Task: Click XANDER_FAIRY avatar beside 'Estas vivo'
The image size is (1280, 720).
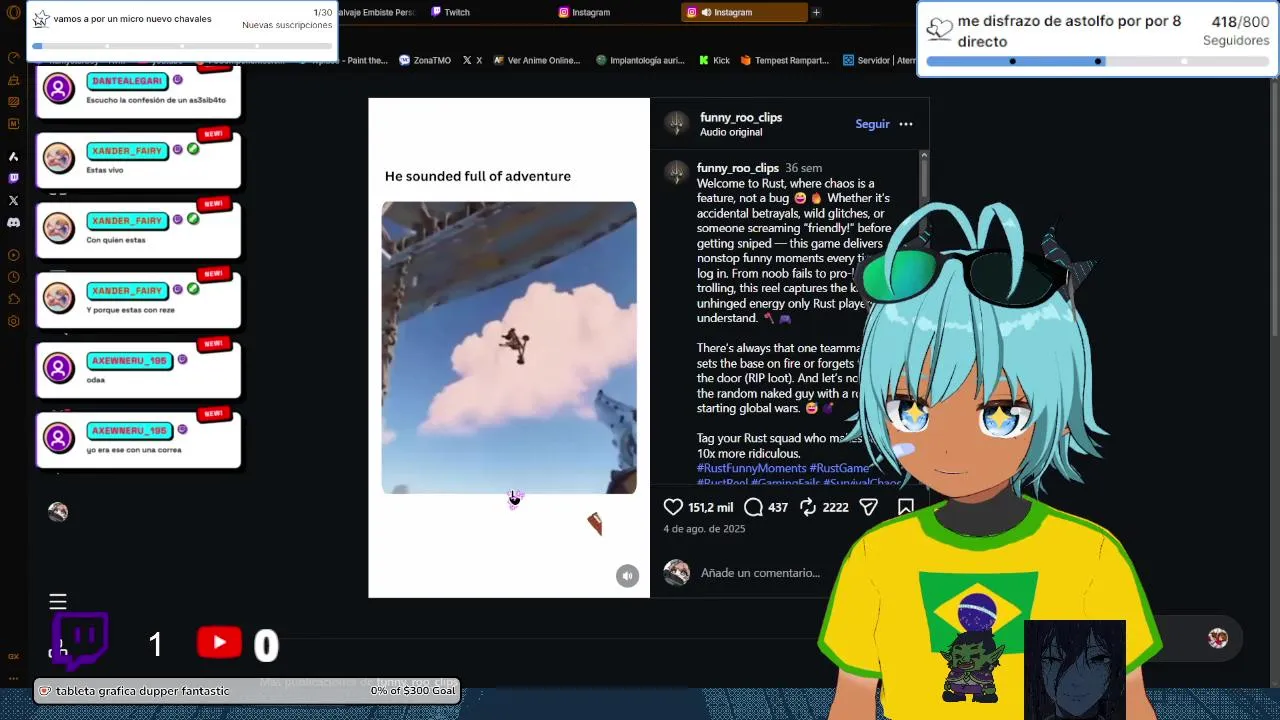Action: pyautogui.click(x=58, y=158)
